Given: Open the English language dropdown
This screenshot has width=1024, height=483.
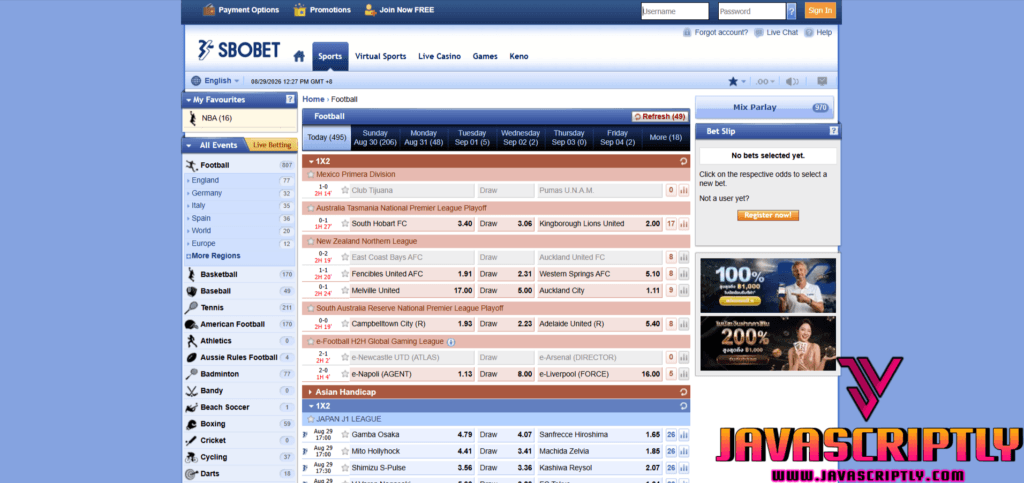Looking at the screenshot, I should pos(216,81).
